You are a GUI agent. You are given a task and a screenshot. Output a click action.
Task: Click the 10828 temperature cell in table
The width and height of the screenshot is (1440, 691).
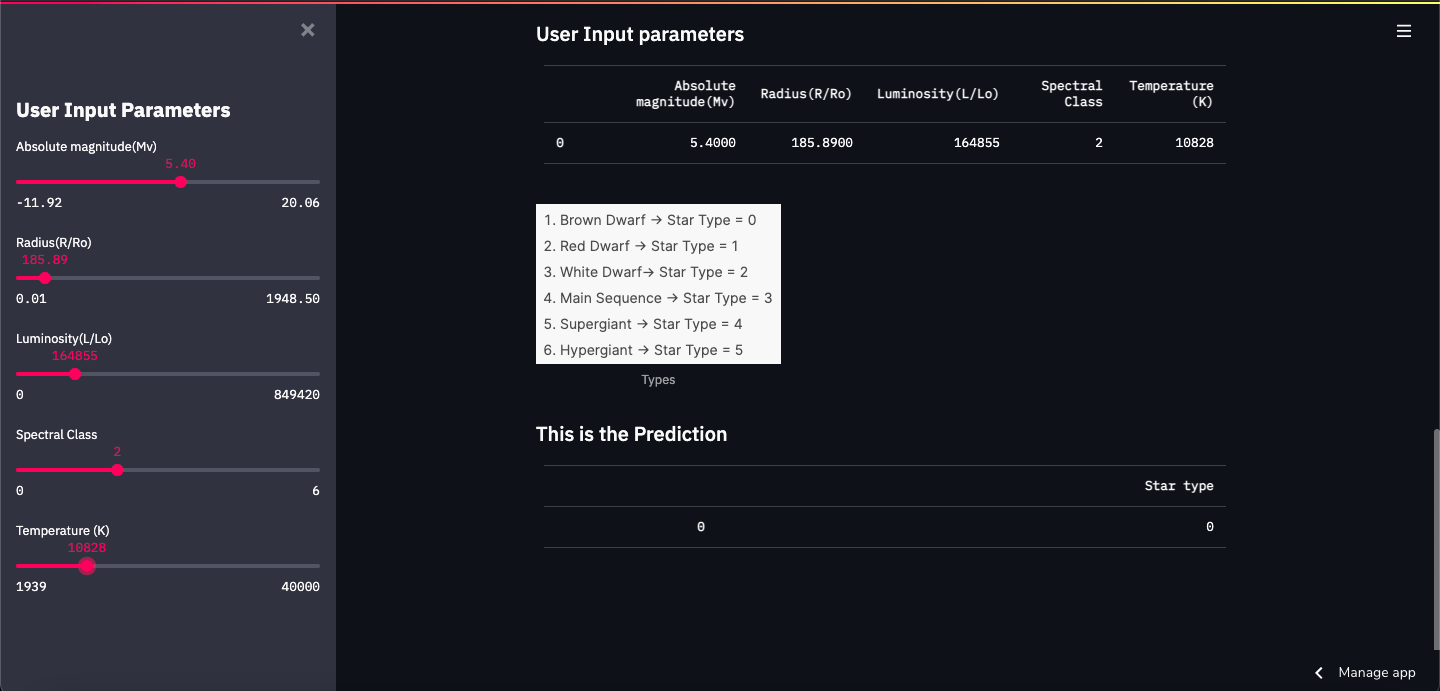[1195, 143]
